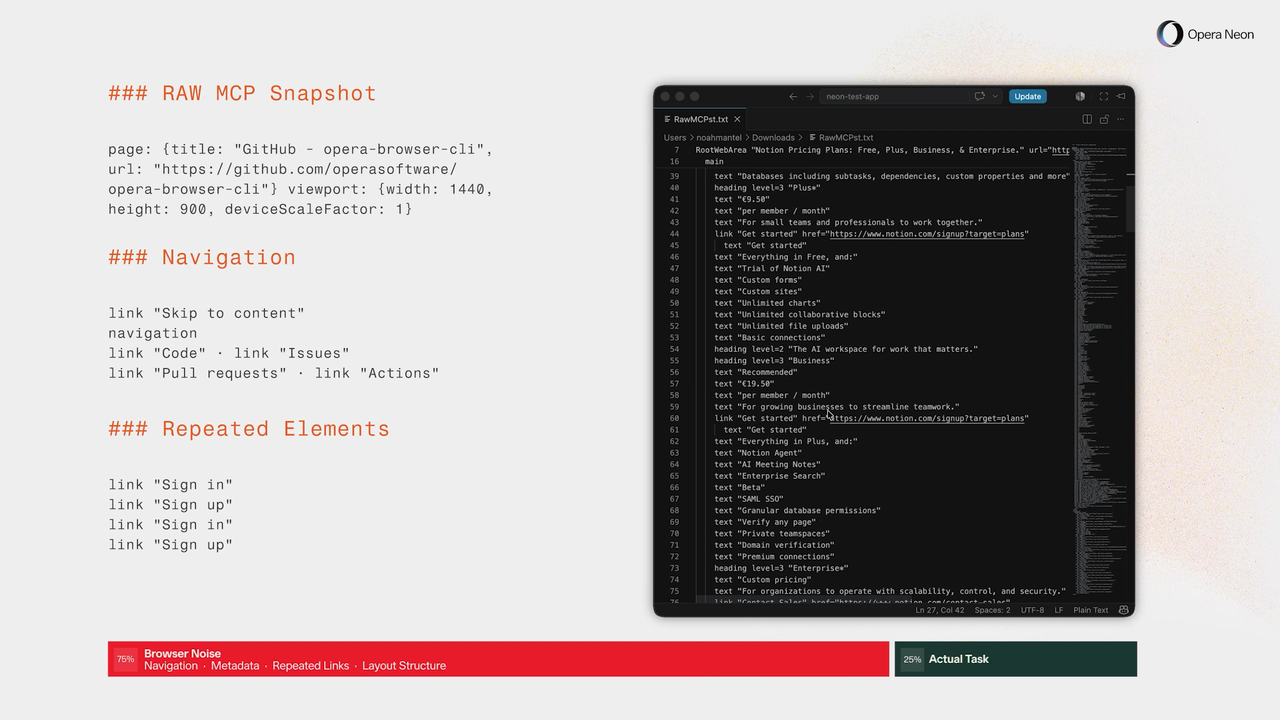This screenshot has height=720, width=1280.
Task: Select noahmantel in the breadcrumb path
Action: coord(718,138)
